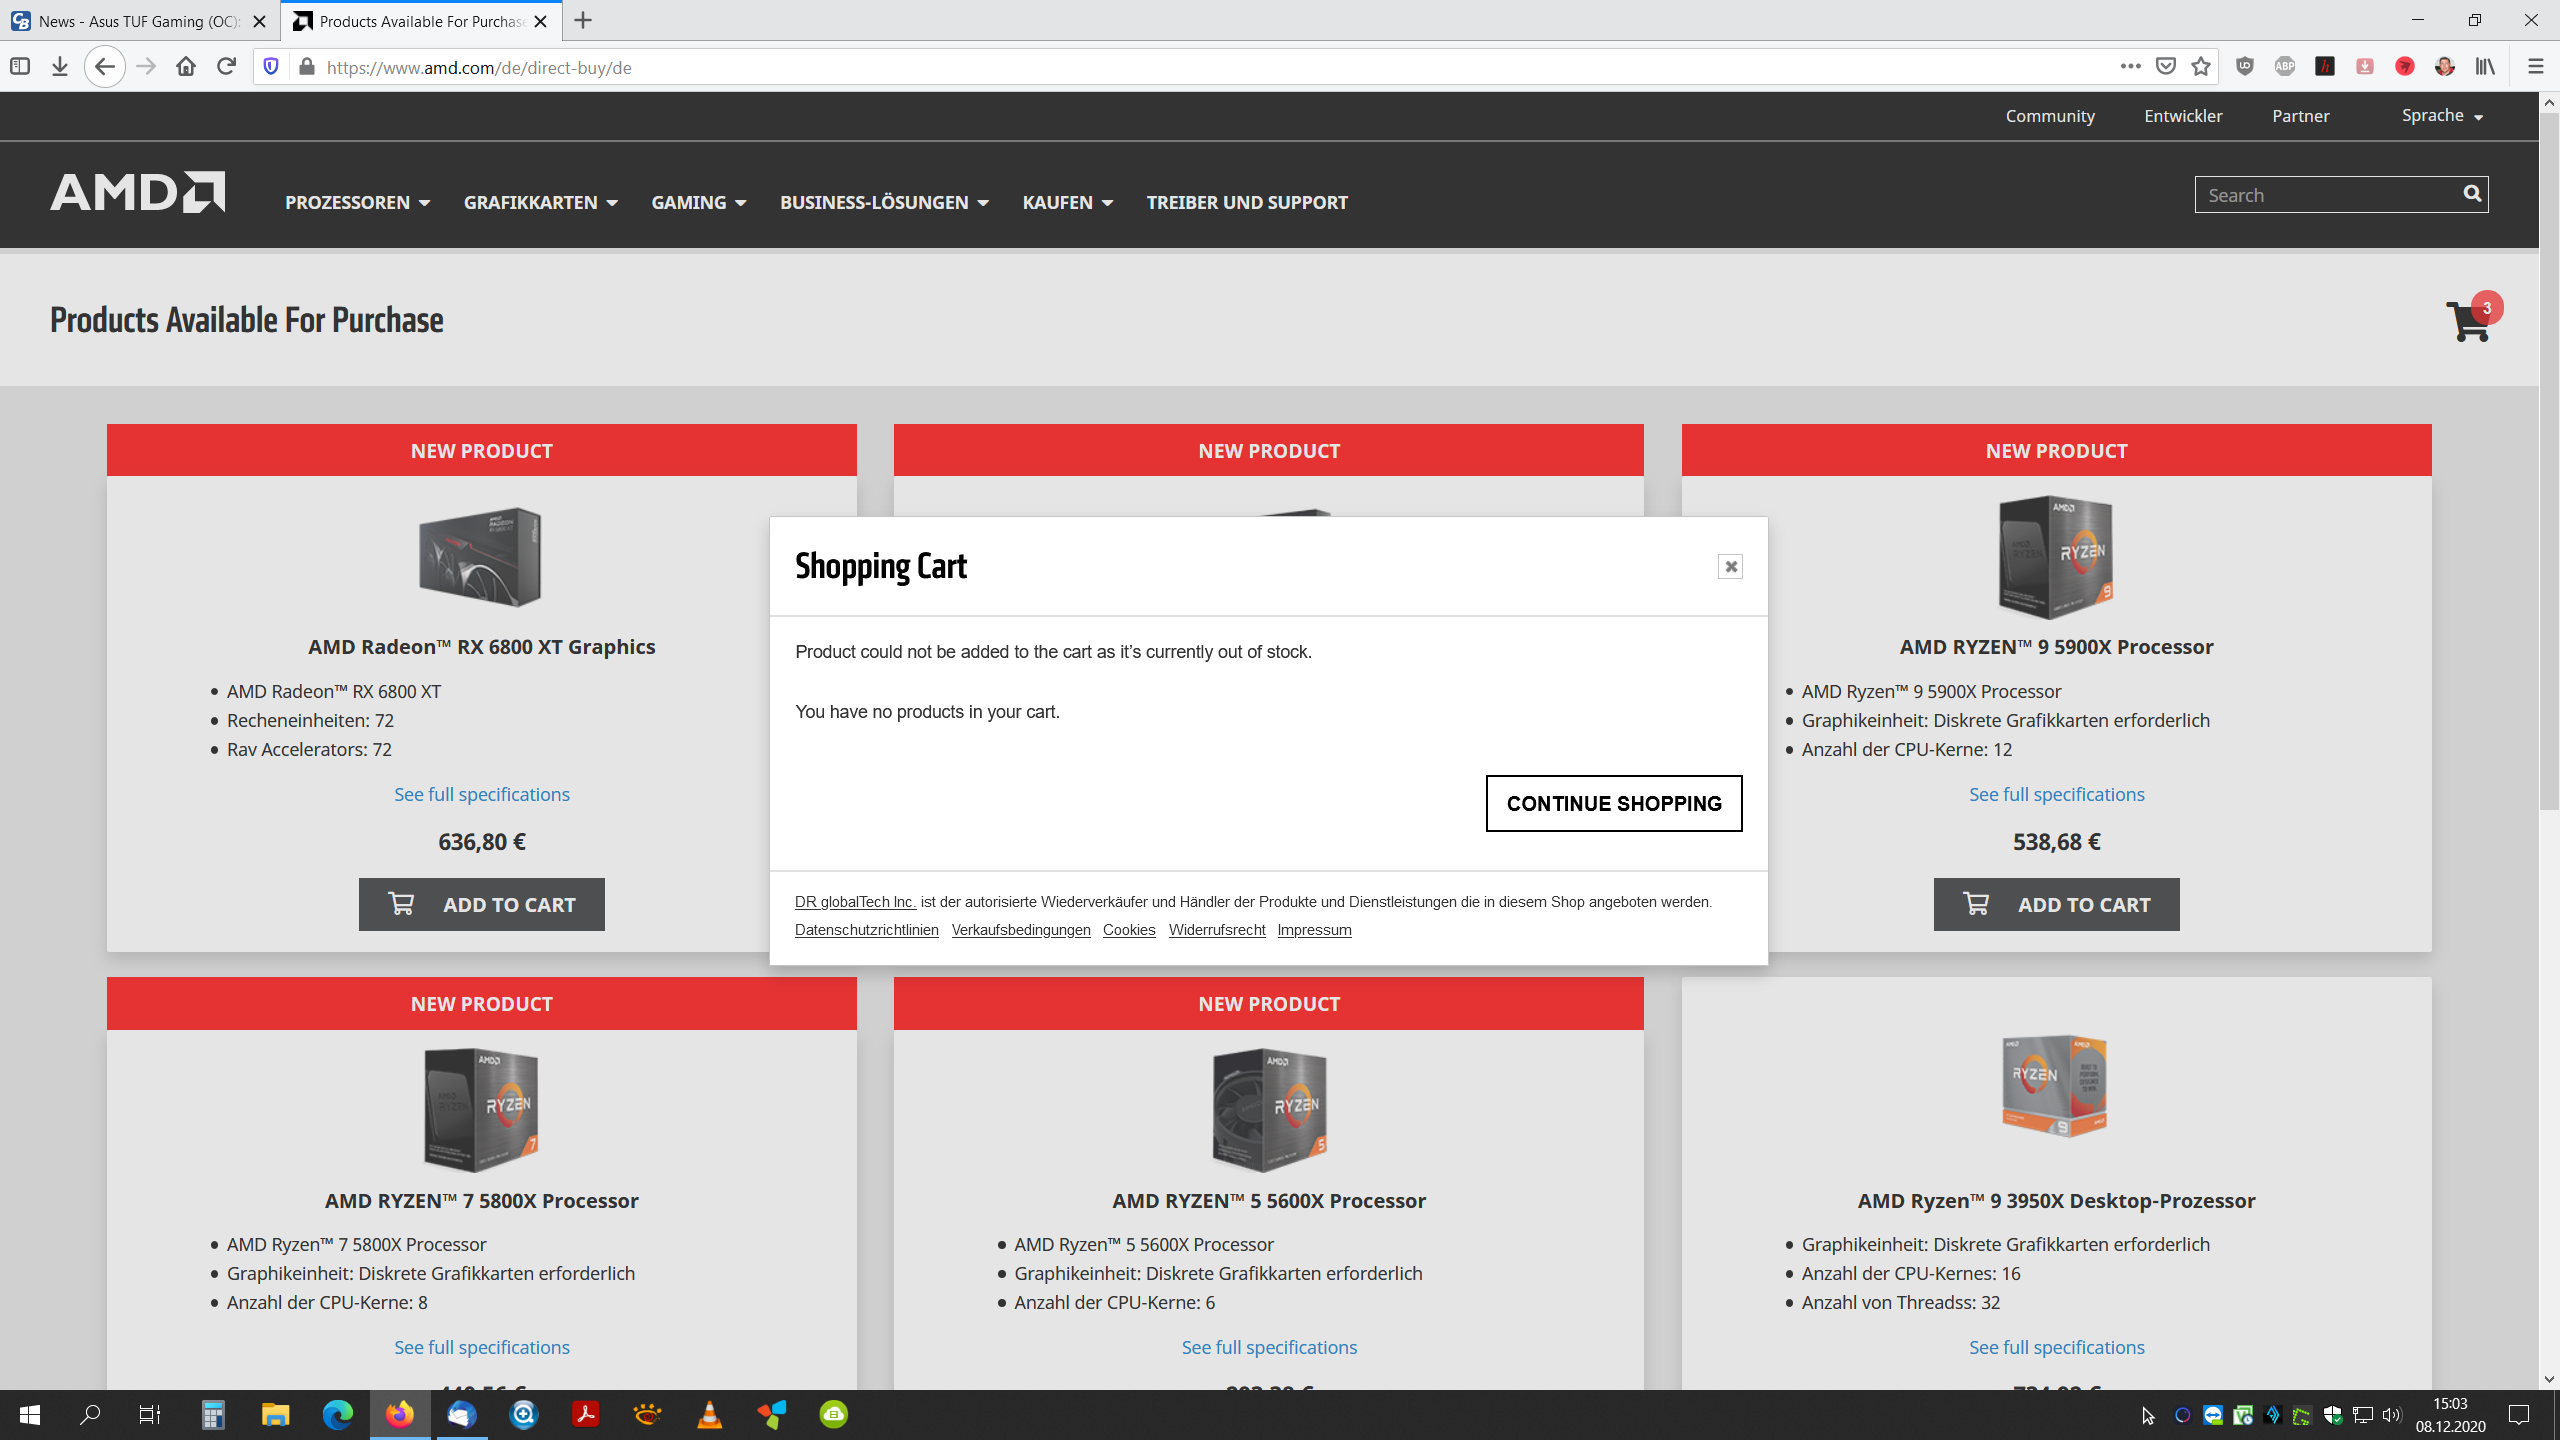Open the Impressum link in dialog
The width and height of the screenshot is (2560, 1440).
(x=1314, y=930)
